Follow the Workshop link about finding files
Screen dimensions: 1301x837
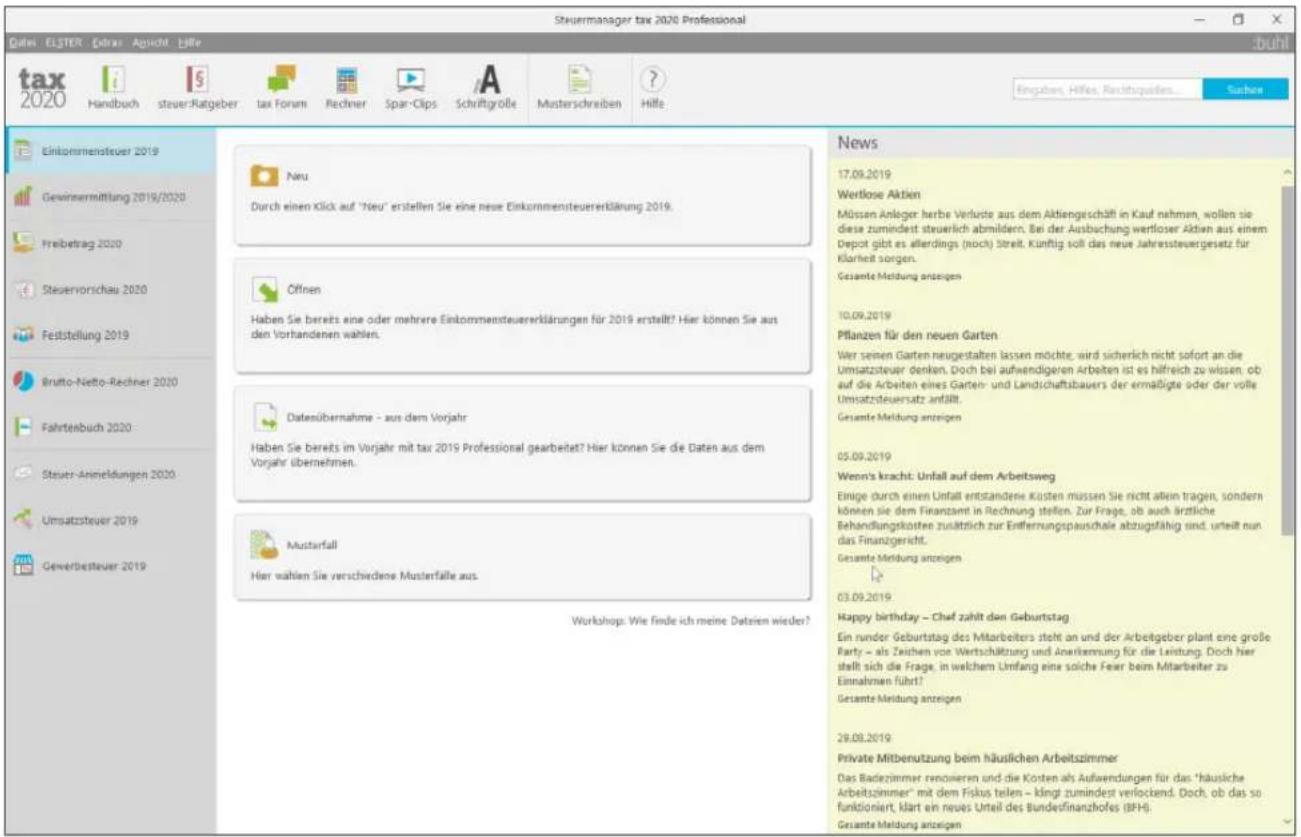690,620
